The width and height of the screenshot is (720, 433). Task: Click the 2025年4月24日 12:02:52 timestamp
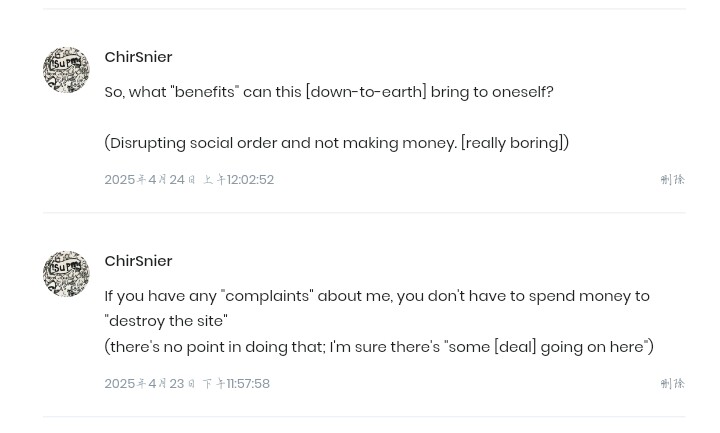(189, 180)
